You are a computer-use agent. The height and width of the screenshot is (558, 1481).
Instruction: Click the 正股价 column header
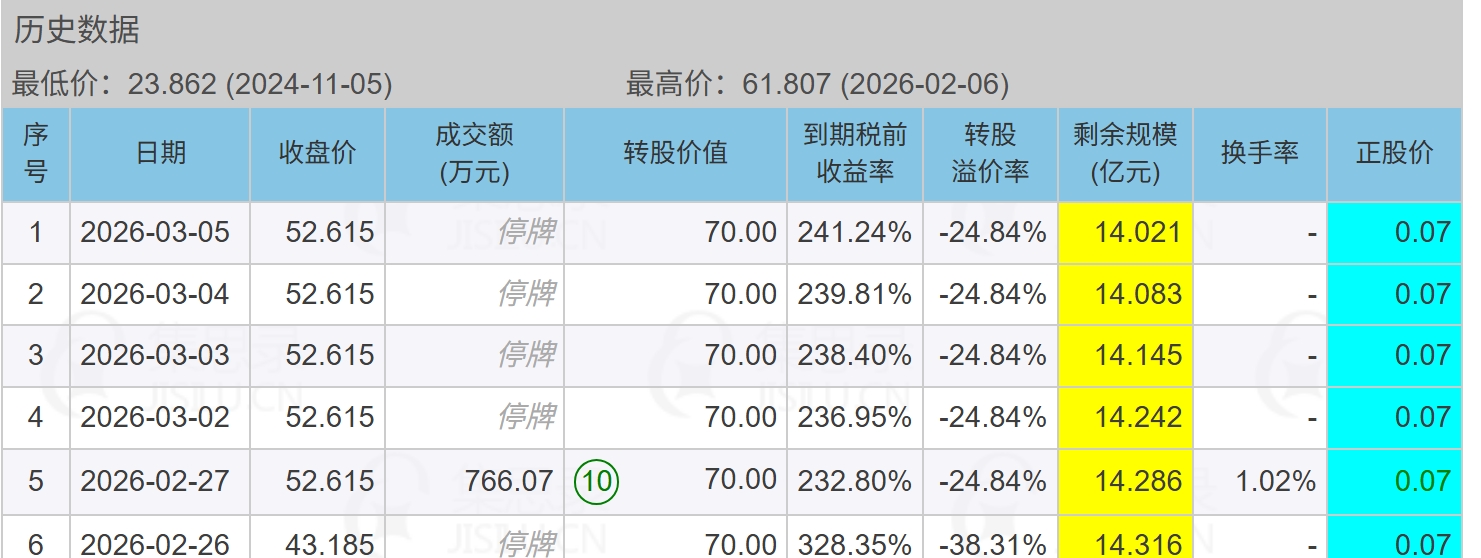pyautogui.click(x=1394, y=154)
